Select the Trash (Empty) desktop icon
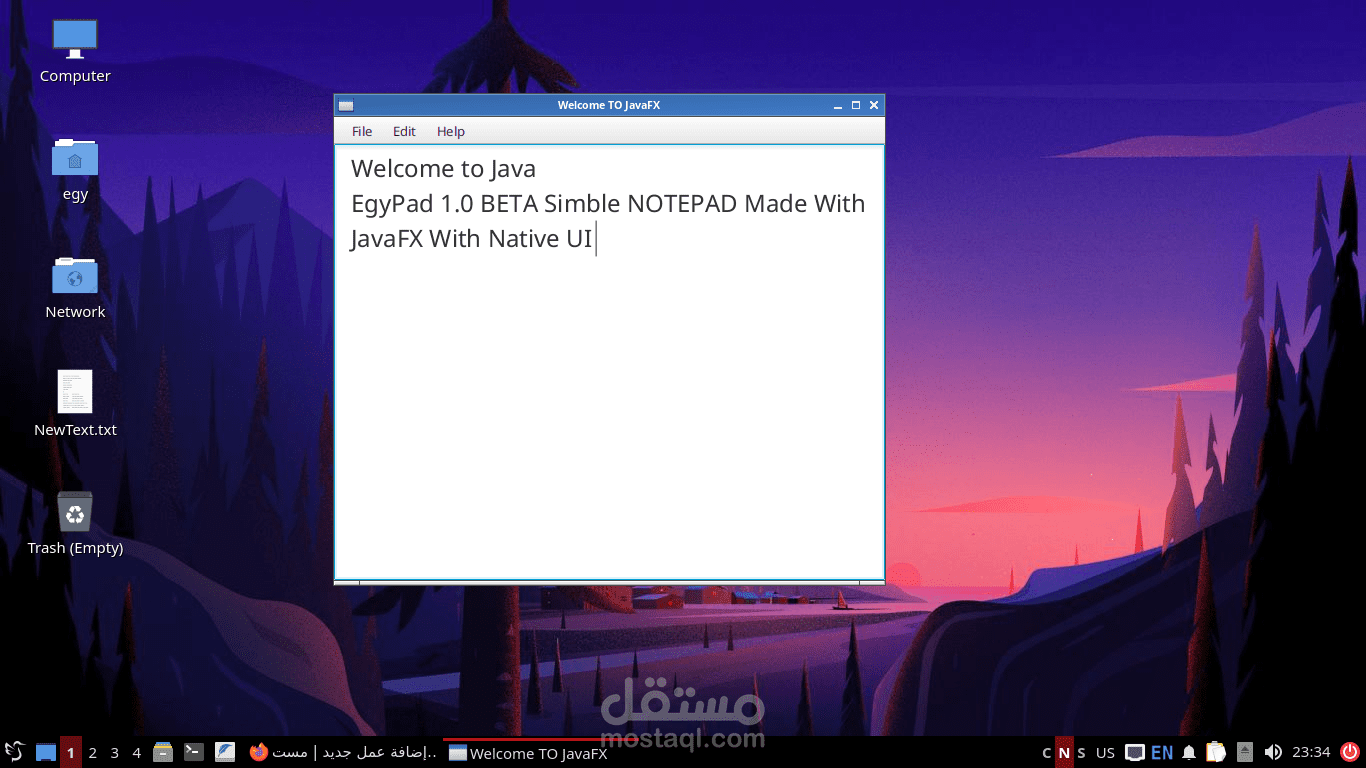1366x768 pixels. point(75,522)
